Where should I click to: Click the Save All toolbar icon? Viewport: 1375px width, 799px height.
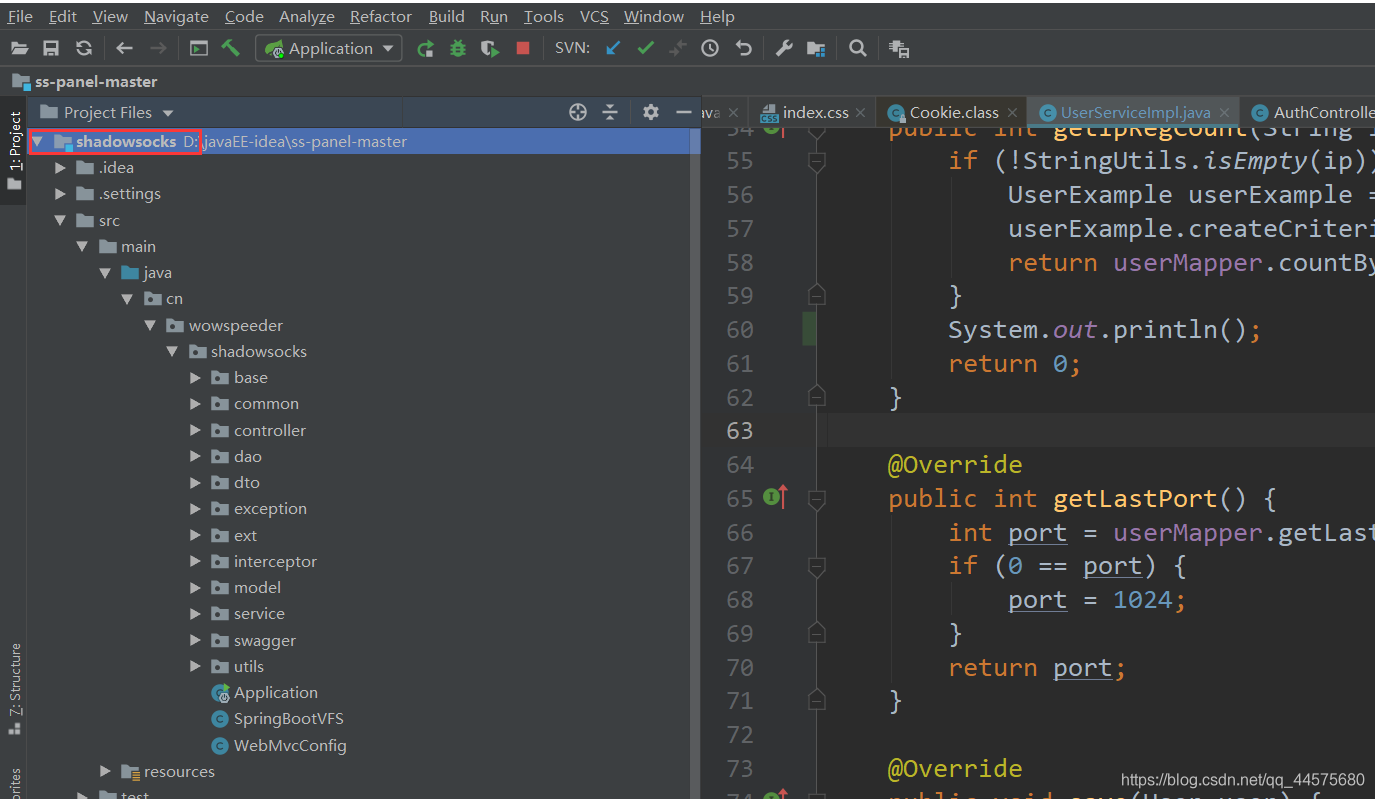click(x=51, y=48)
